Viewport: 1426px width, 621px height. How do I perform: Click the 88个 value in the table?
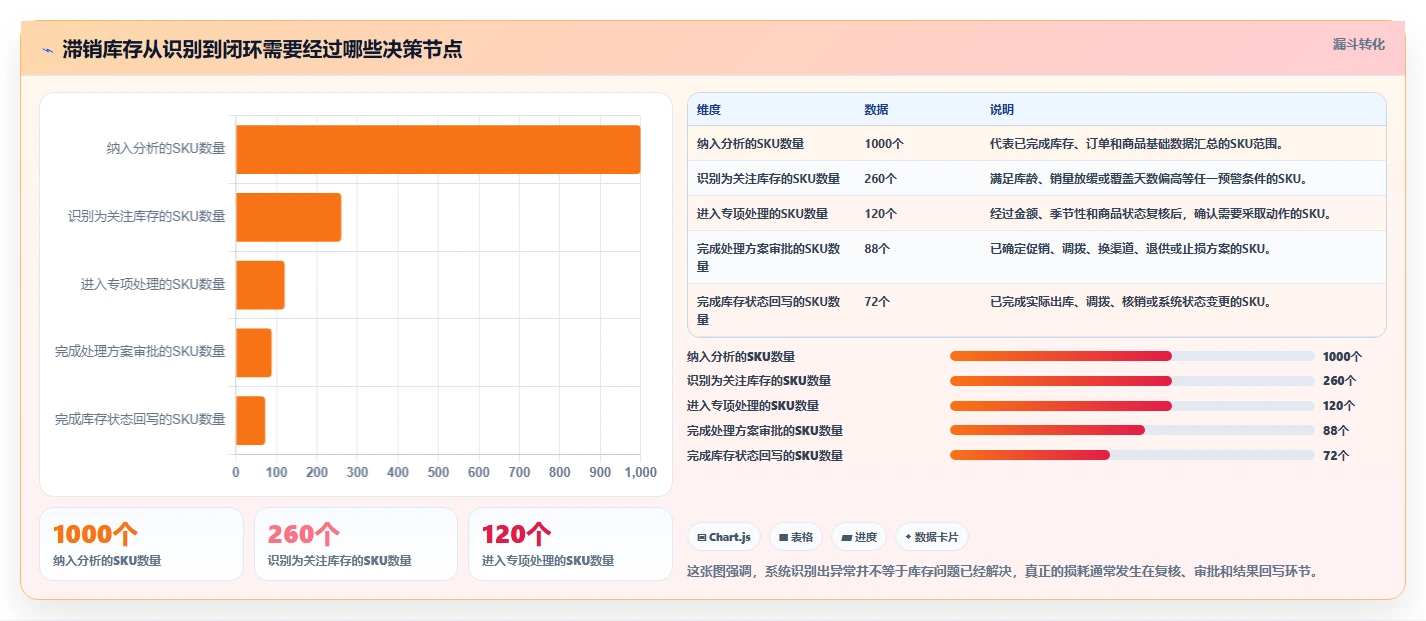[877, 249]
